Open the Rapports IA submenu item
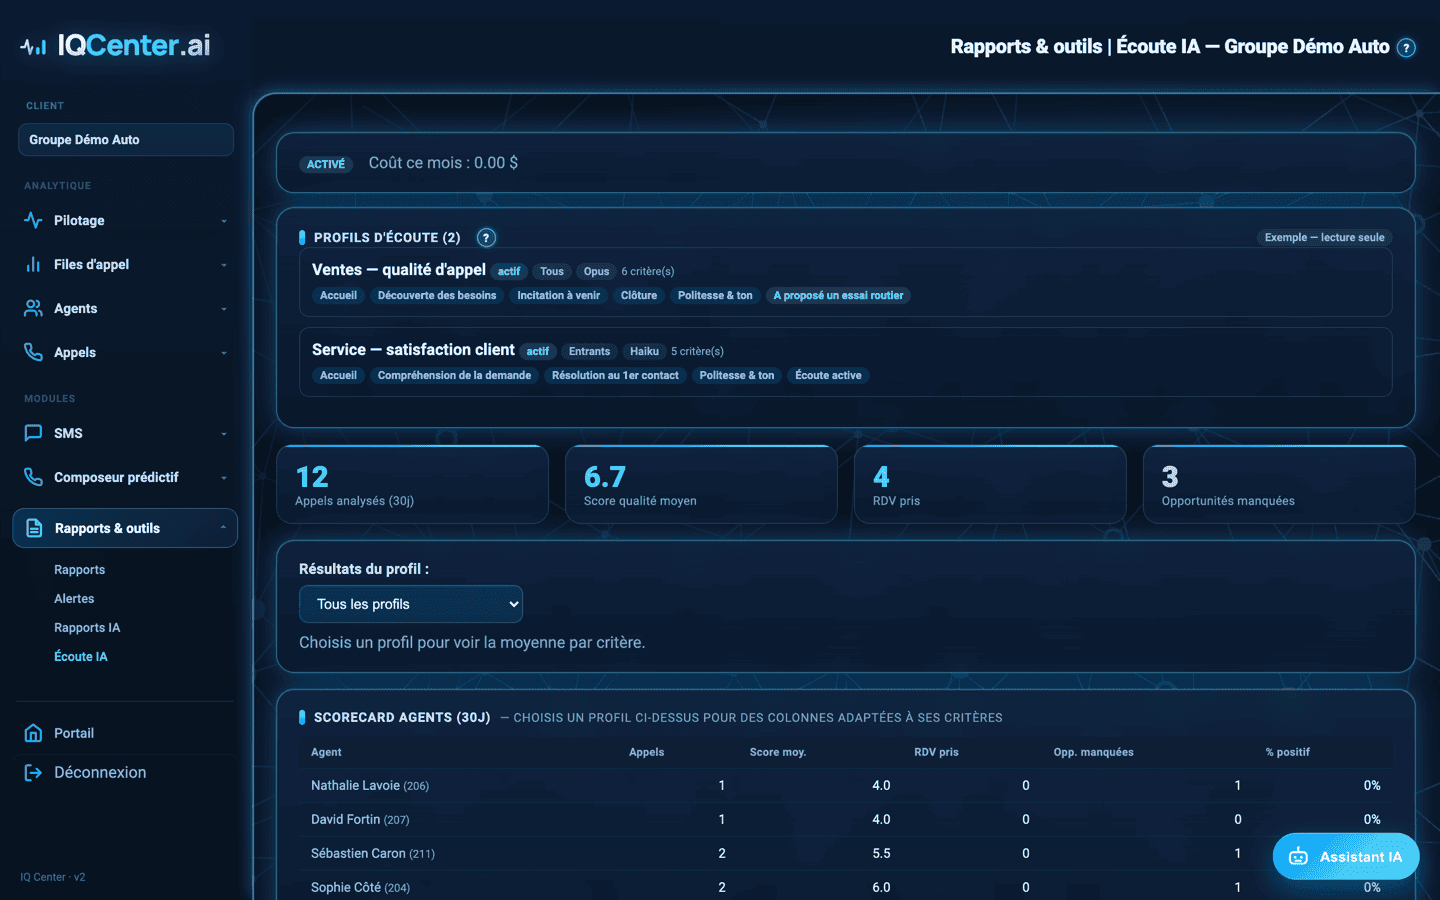The height and width of the screenshot is (900, 1440). pyautogui.click(x=87, y=628)
